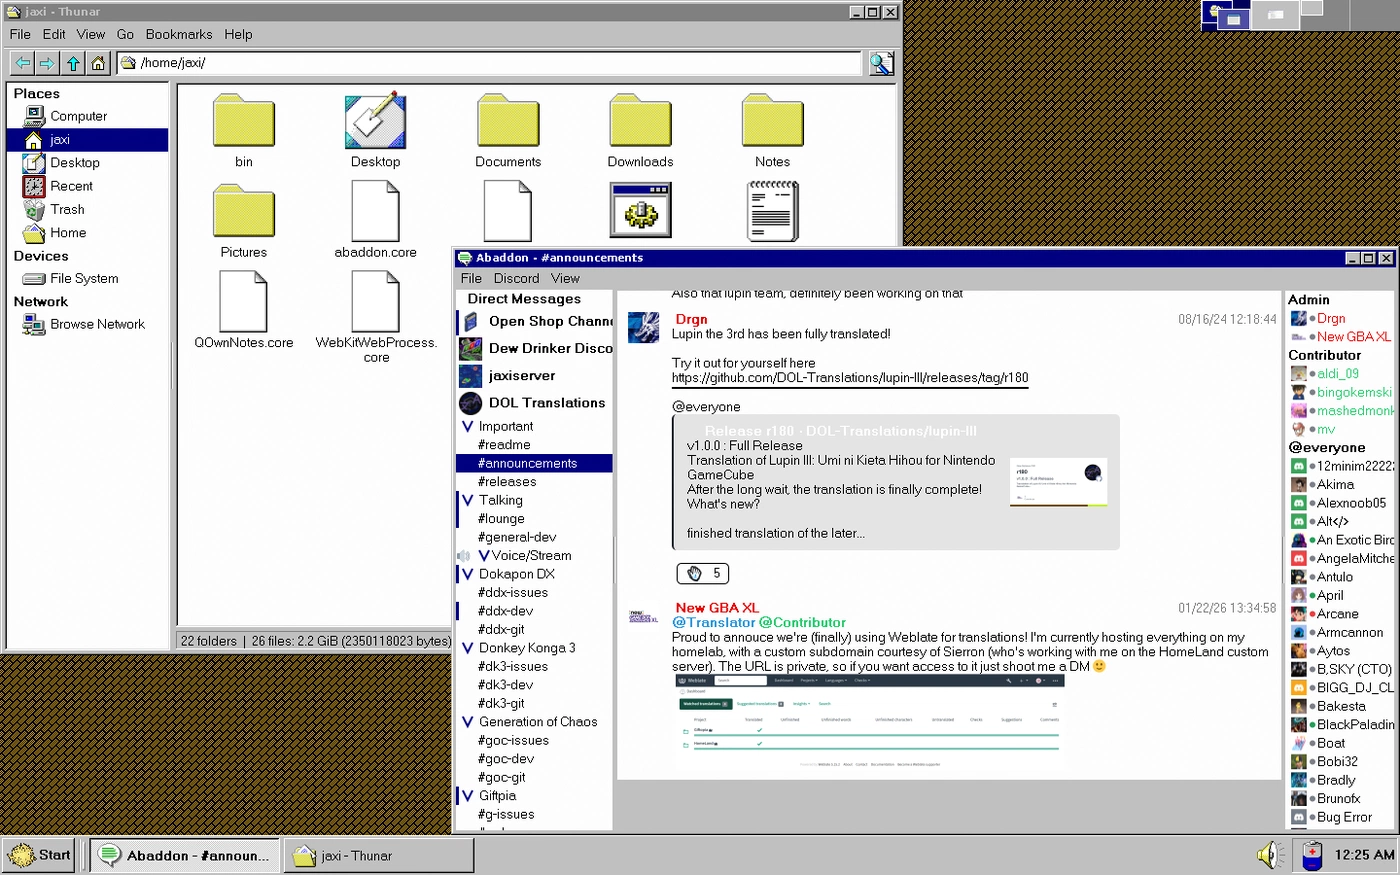Open the Thunar File menu
This screenshot has height=875, width=1400.
tap(20, 34)
